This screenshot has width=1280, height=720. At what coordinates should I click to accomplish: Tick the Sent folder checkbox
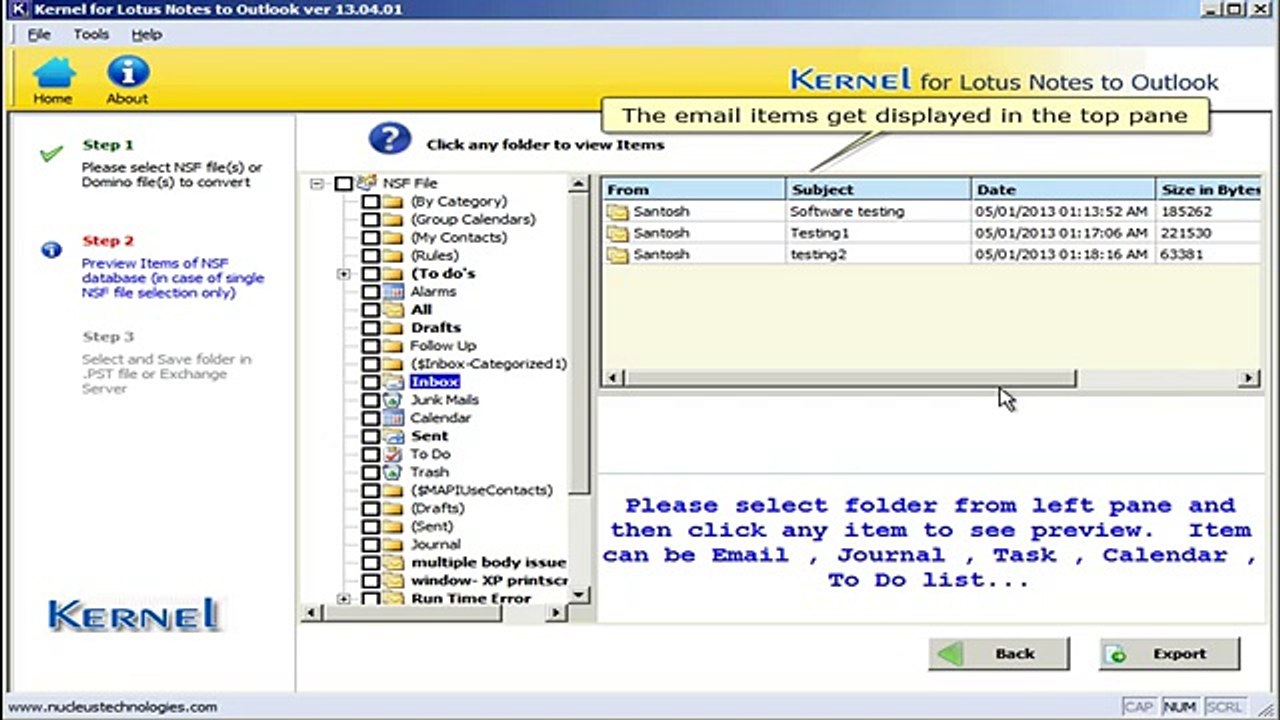click(371, 435)
